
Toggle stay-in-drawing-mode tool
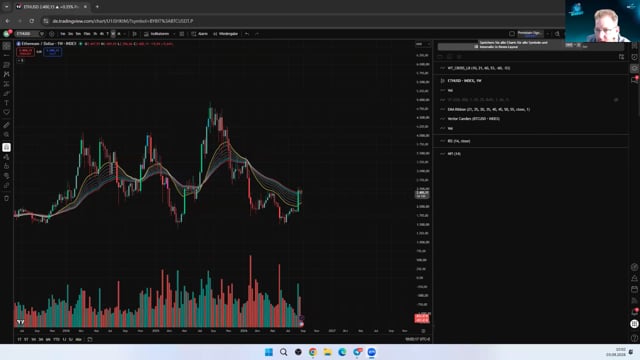click(x=7, y=157)
